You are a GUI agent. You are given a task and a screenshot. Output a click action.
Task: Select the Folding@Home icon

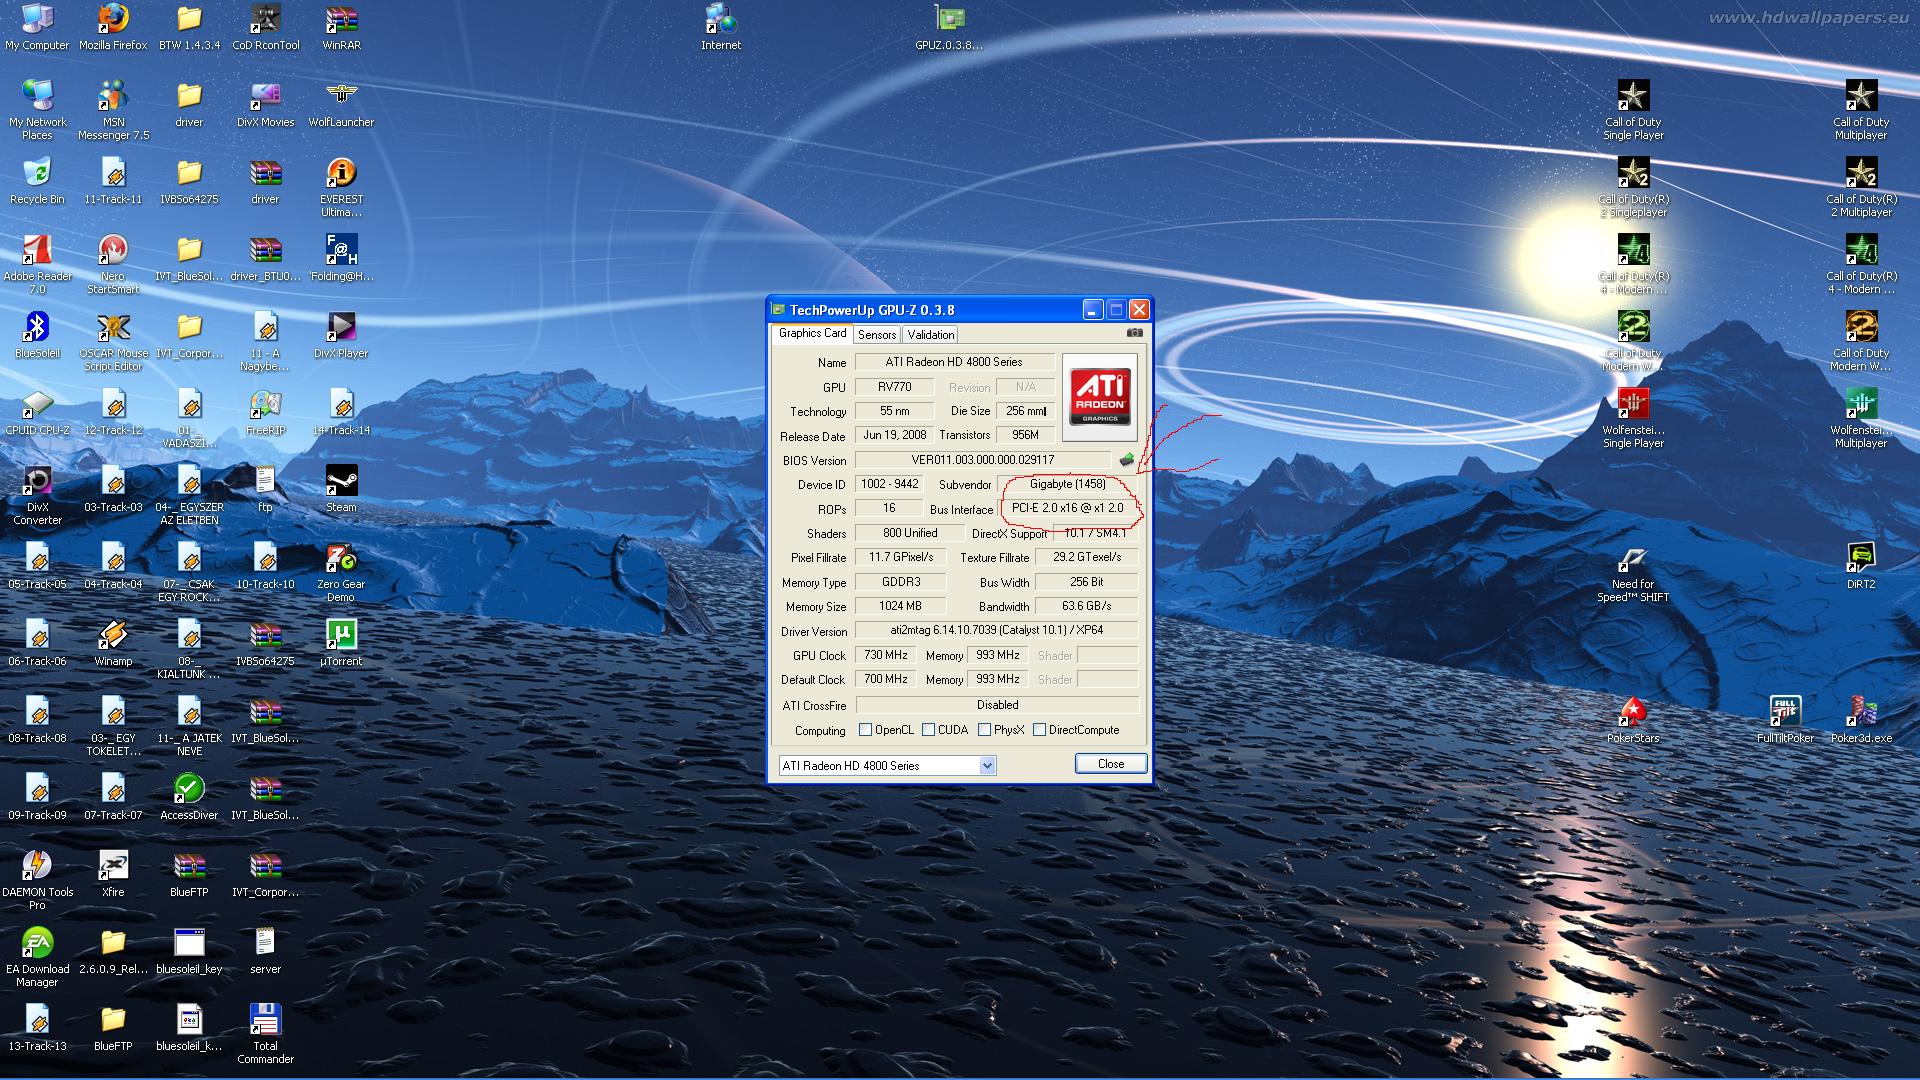pyautogui.click(x=341, y=258)
